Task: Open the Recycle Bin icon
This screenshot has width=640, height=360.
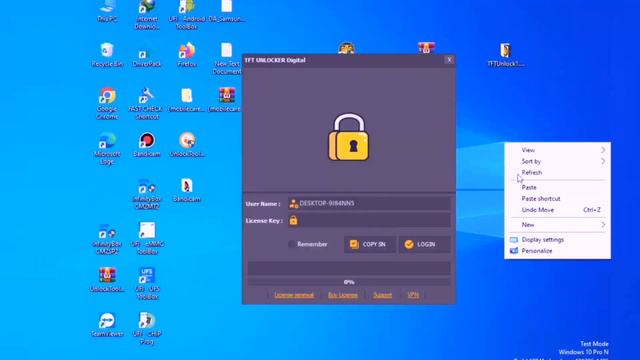Action: 107,55
